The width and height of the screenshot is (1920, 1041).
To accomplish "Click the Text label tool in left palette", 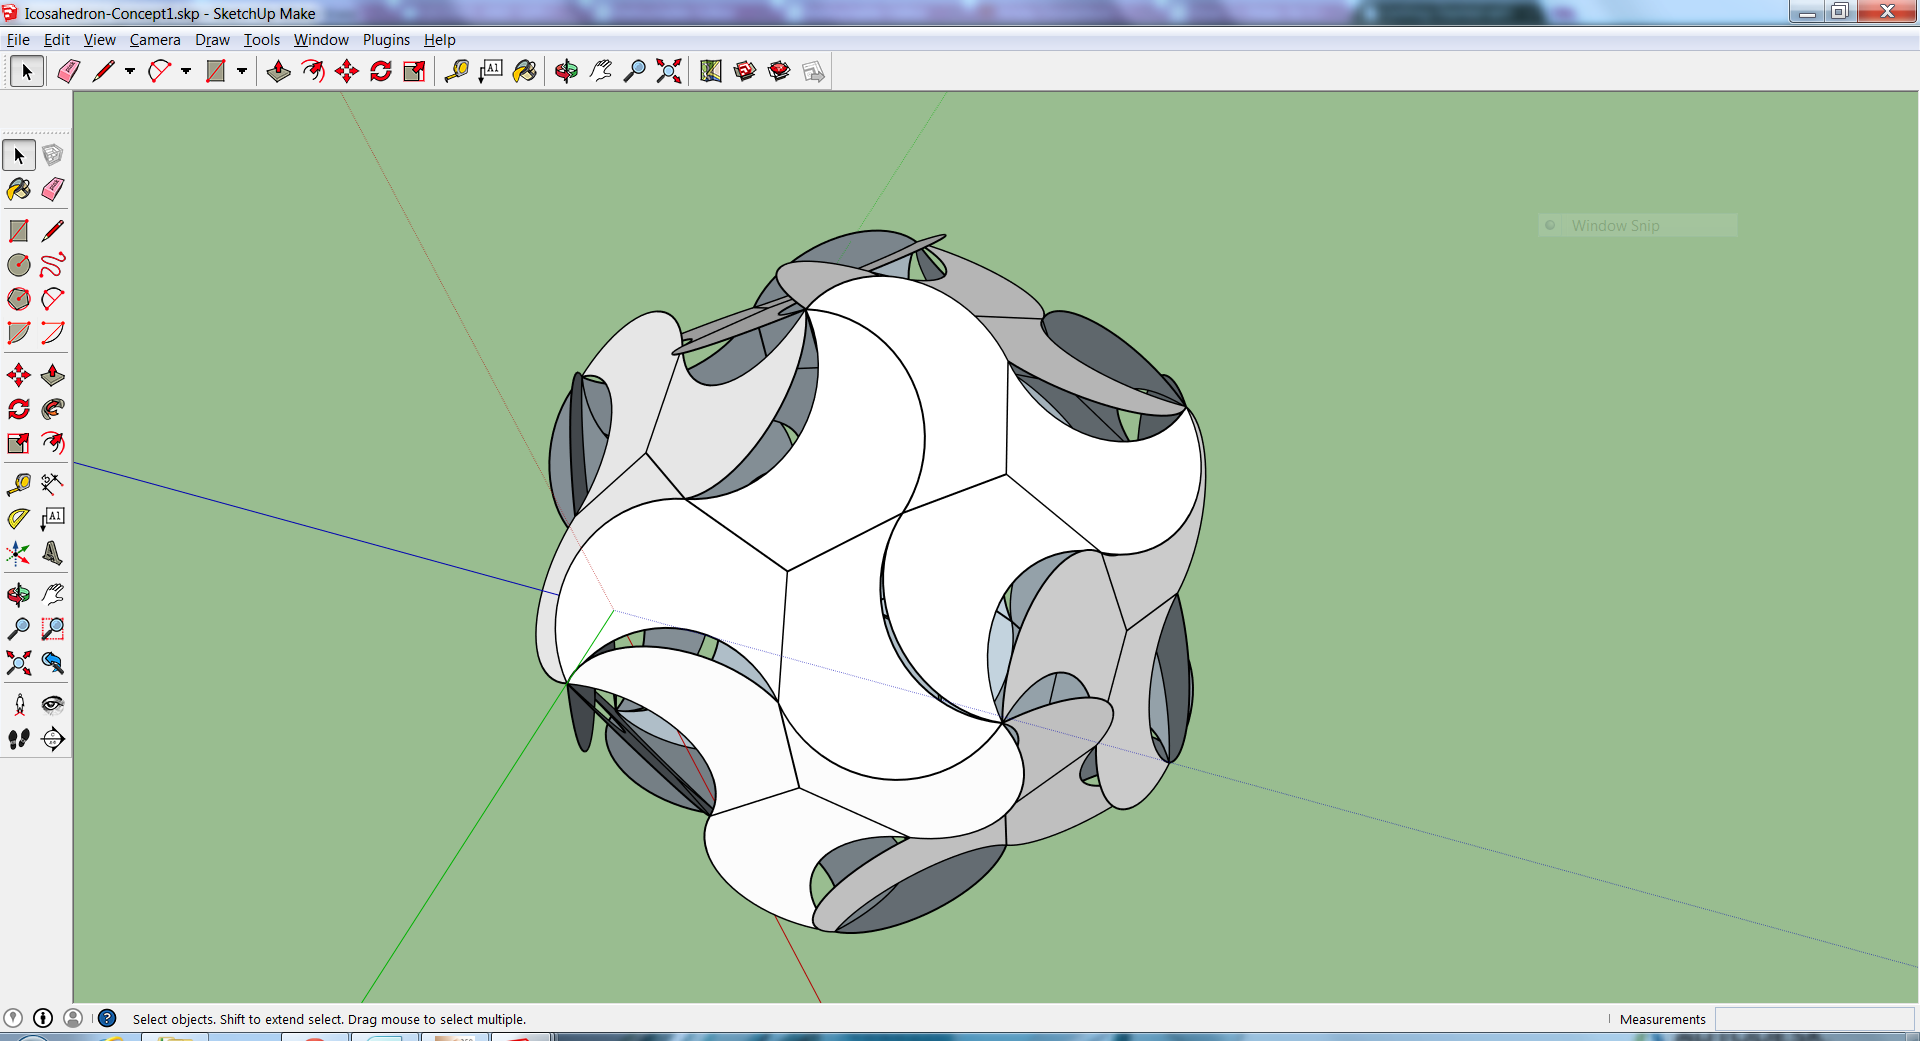I will [53, 519].
